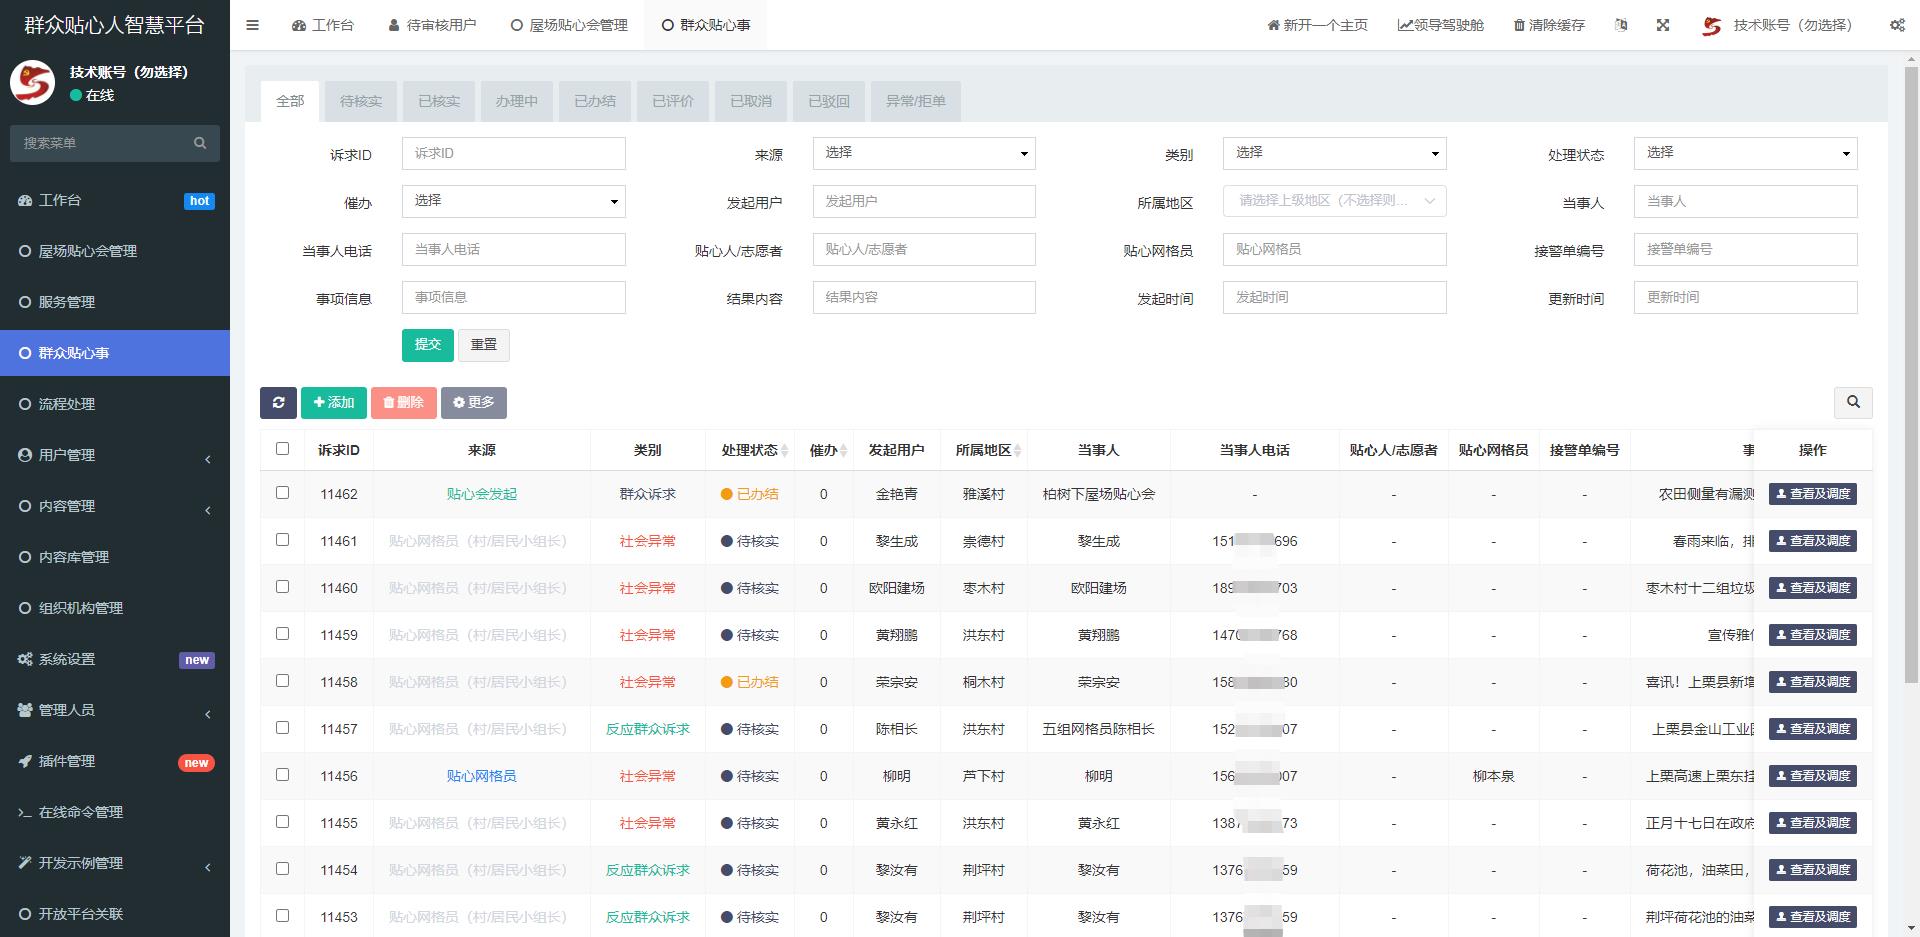Open 工作台 dashboard item in sidebar

pos(115,200)
